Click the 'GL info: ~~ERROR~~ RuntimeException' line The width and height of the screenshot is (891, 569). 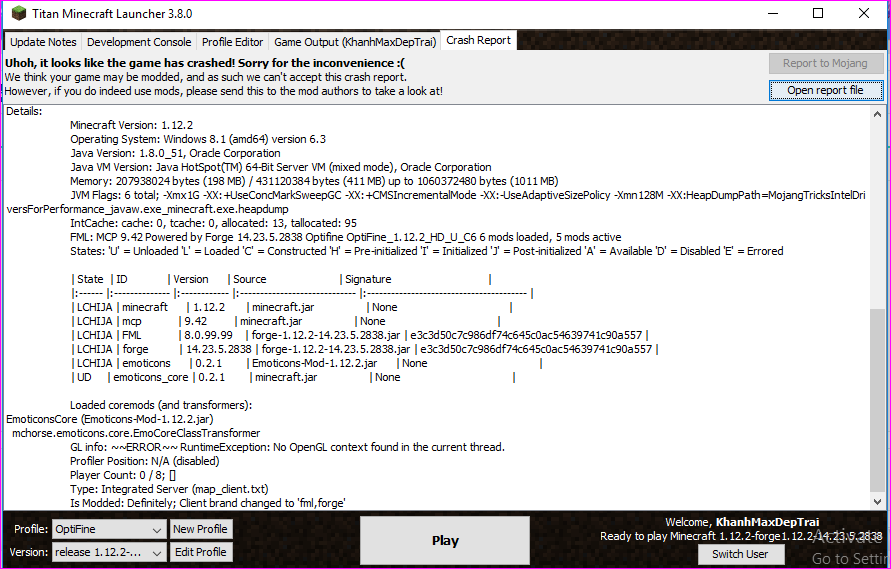pos(288,447)
